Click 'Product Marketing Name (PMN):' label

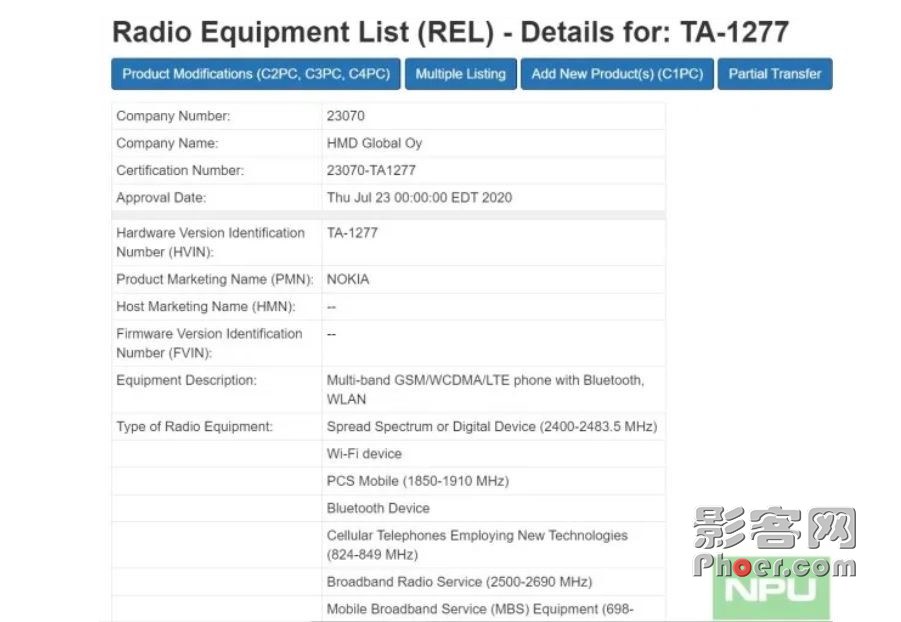point(215,279)
